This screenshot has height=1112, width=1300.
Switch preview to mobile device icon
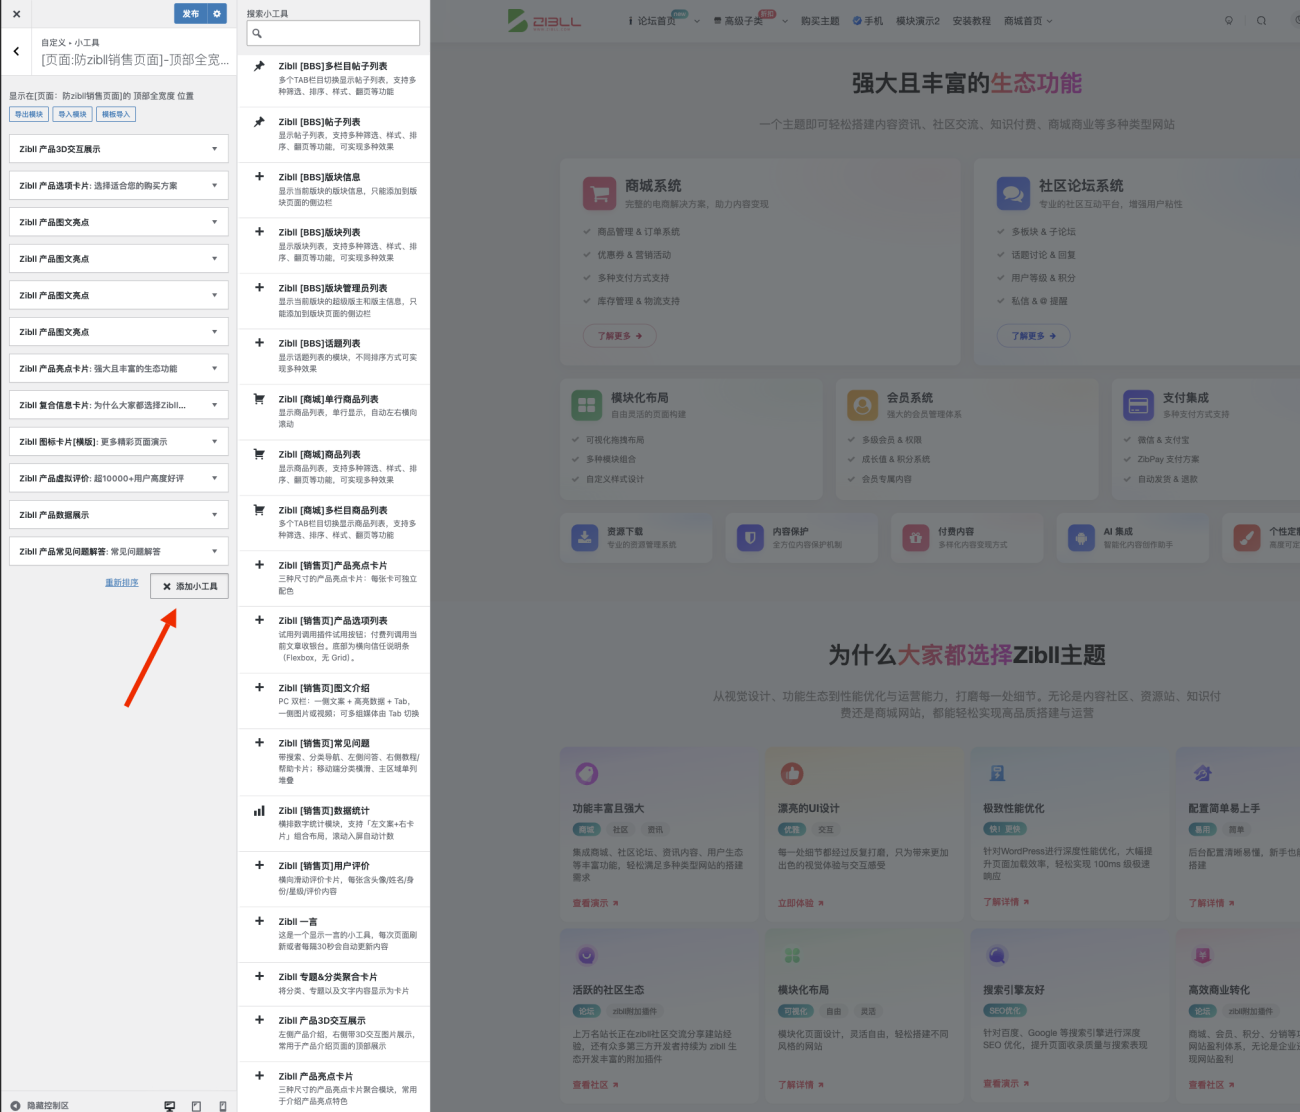tap(222, 1105)
